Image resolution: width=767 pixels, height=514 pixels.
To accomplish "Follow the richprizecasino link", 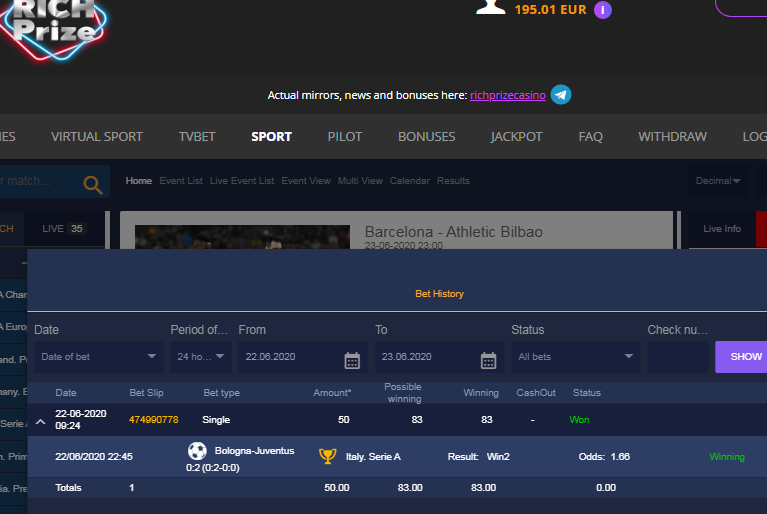I will point(508,95).
